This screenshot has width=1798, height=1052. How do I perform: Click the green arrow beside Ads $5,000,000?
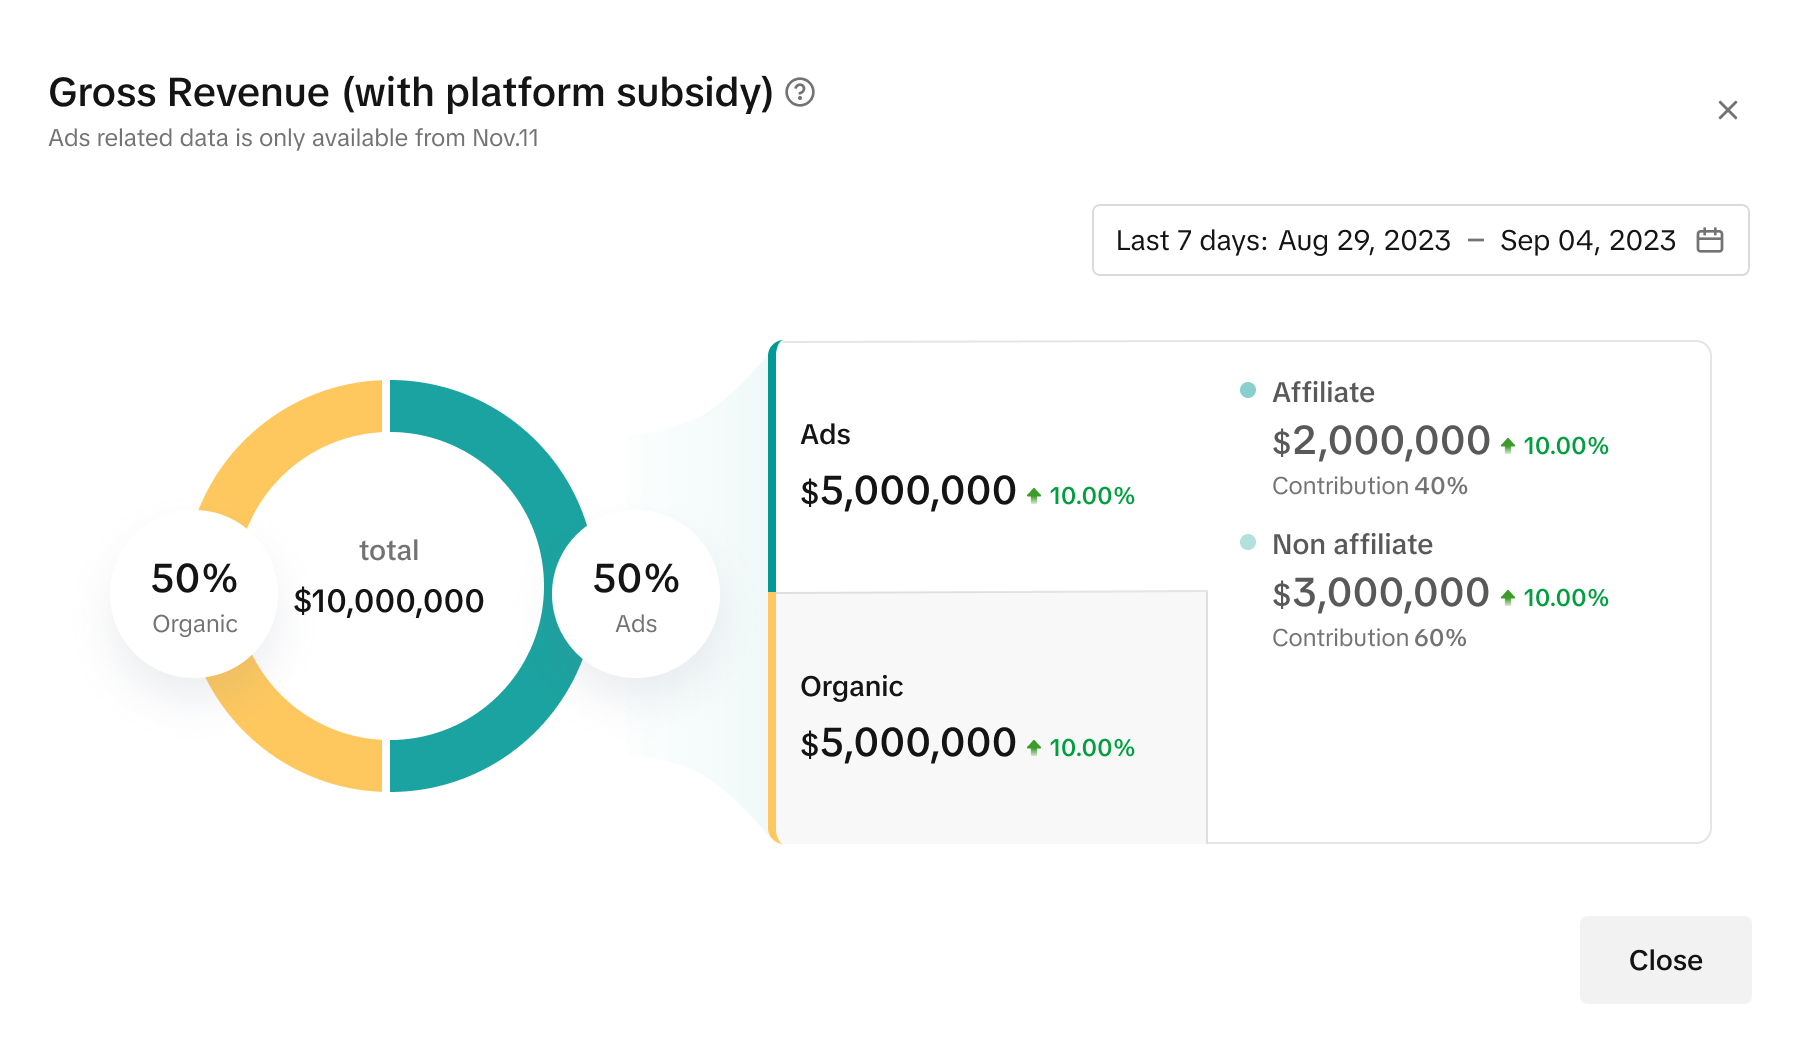(x=1034, y=495)
